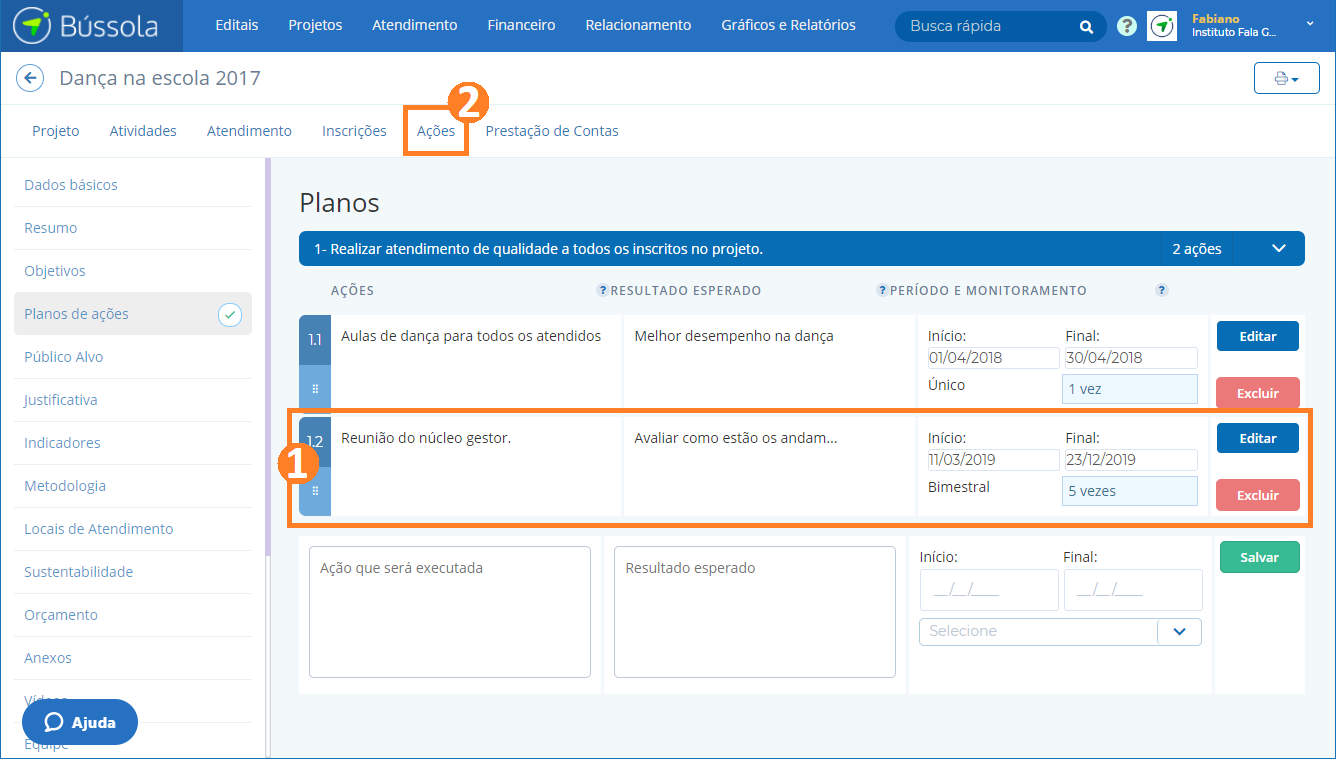Click the 11/03/2019 start date field

(993, 460)
